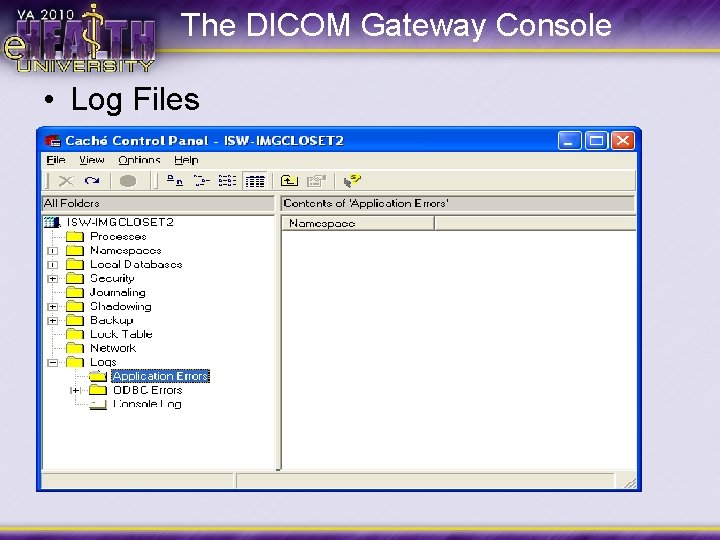Expand the Shadowing tree node

tap(53, 307)
